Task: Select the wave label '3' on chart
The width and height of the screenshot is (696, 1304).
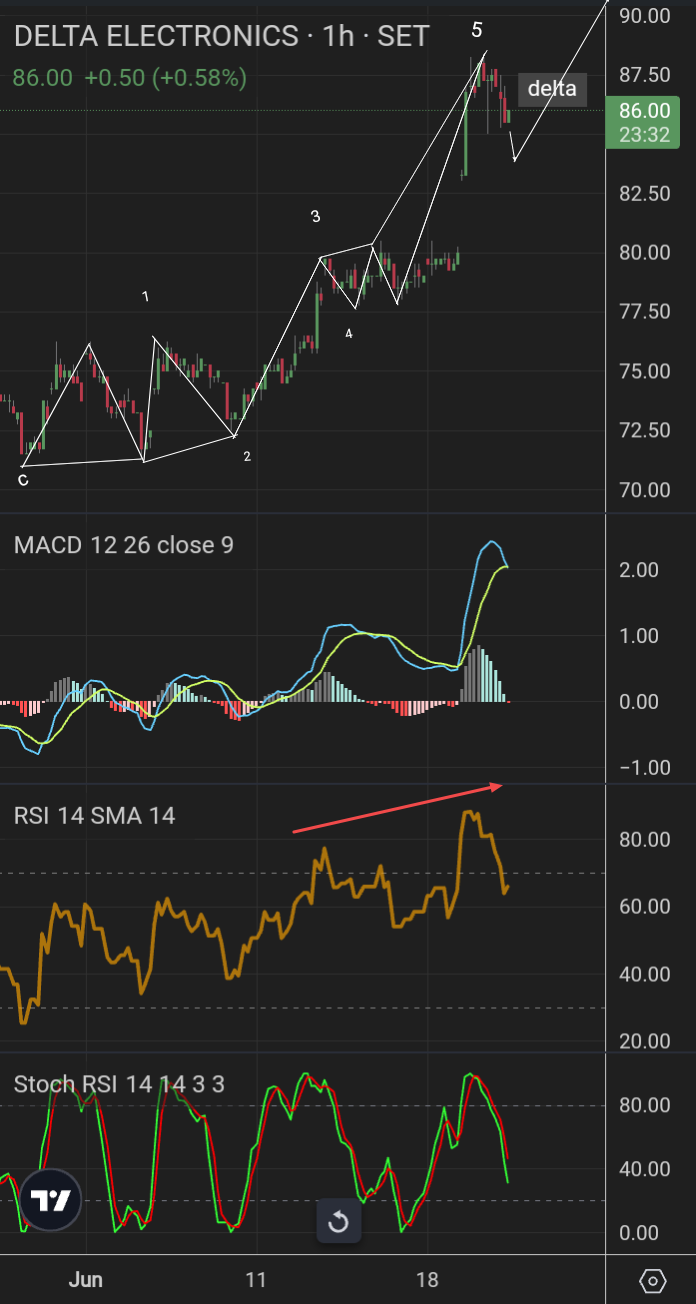Action: click(x=315, y=217)
